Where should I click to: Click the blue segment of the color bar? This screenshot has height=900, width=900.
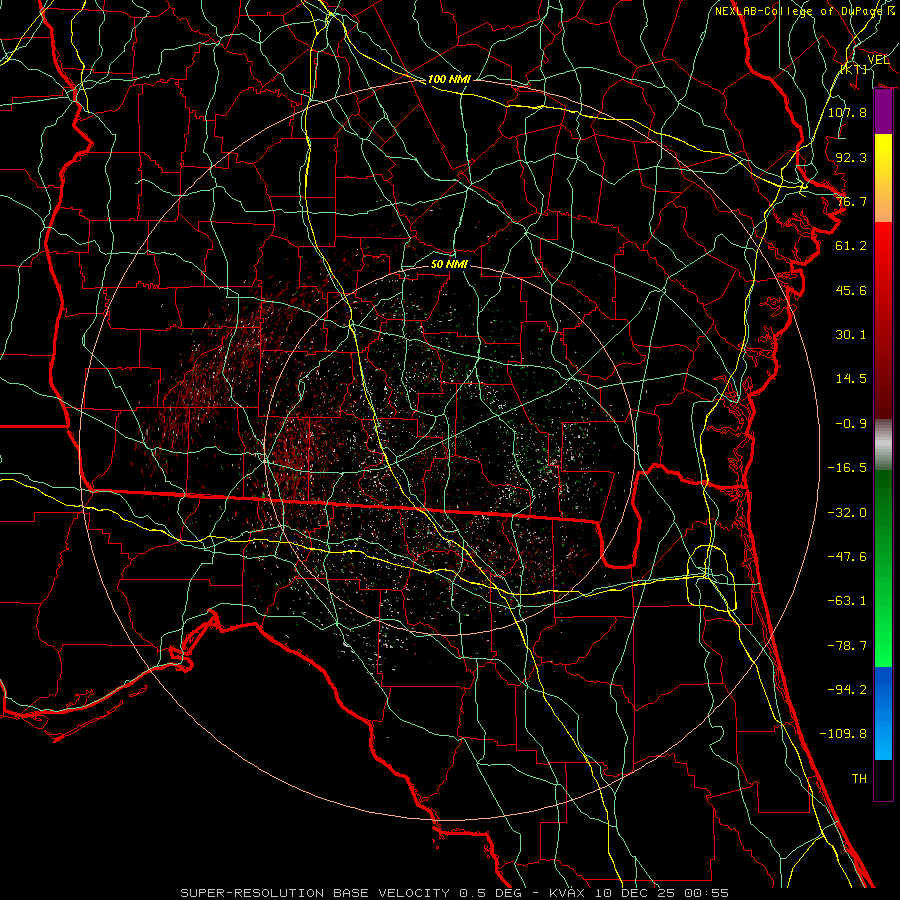click(883, 713)
